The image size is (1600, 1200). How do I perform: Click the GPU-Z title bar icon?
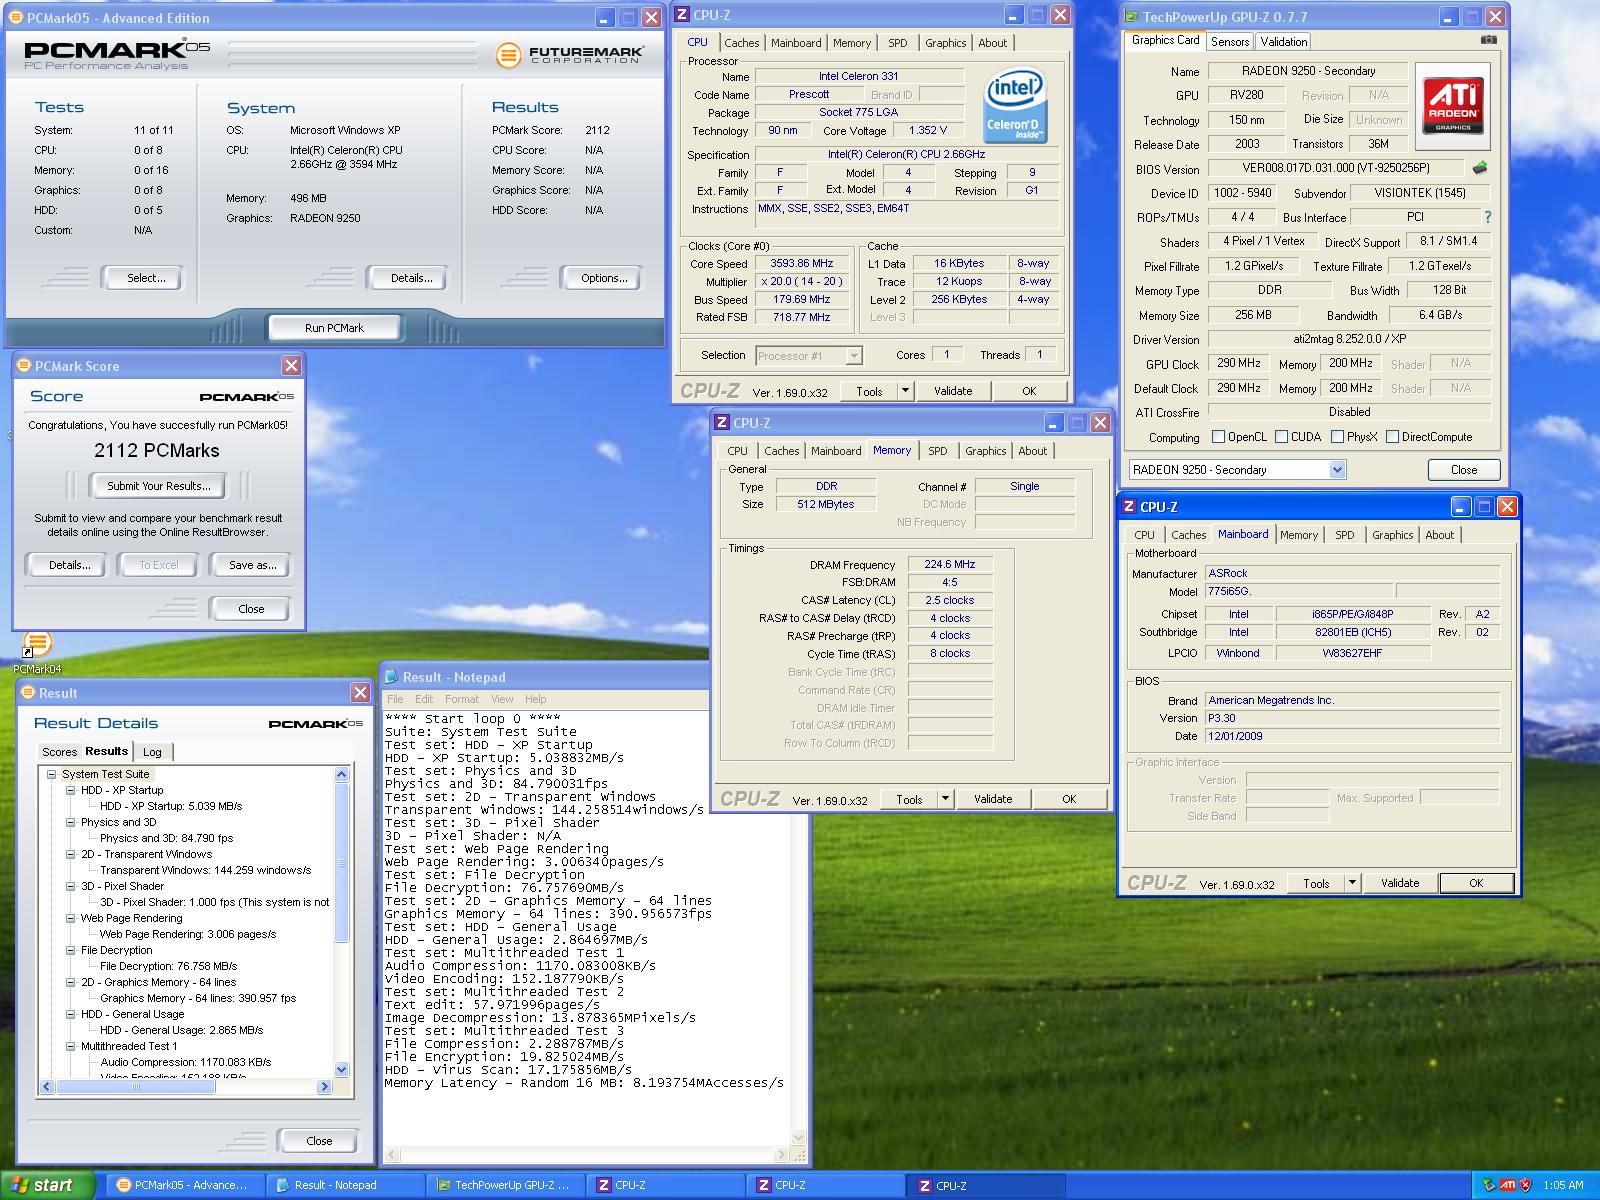point(1132,17)
